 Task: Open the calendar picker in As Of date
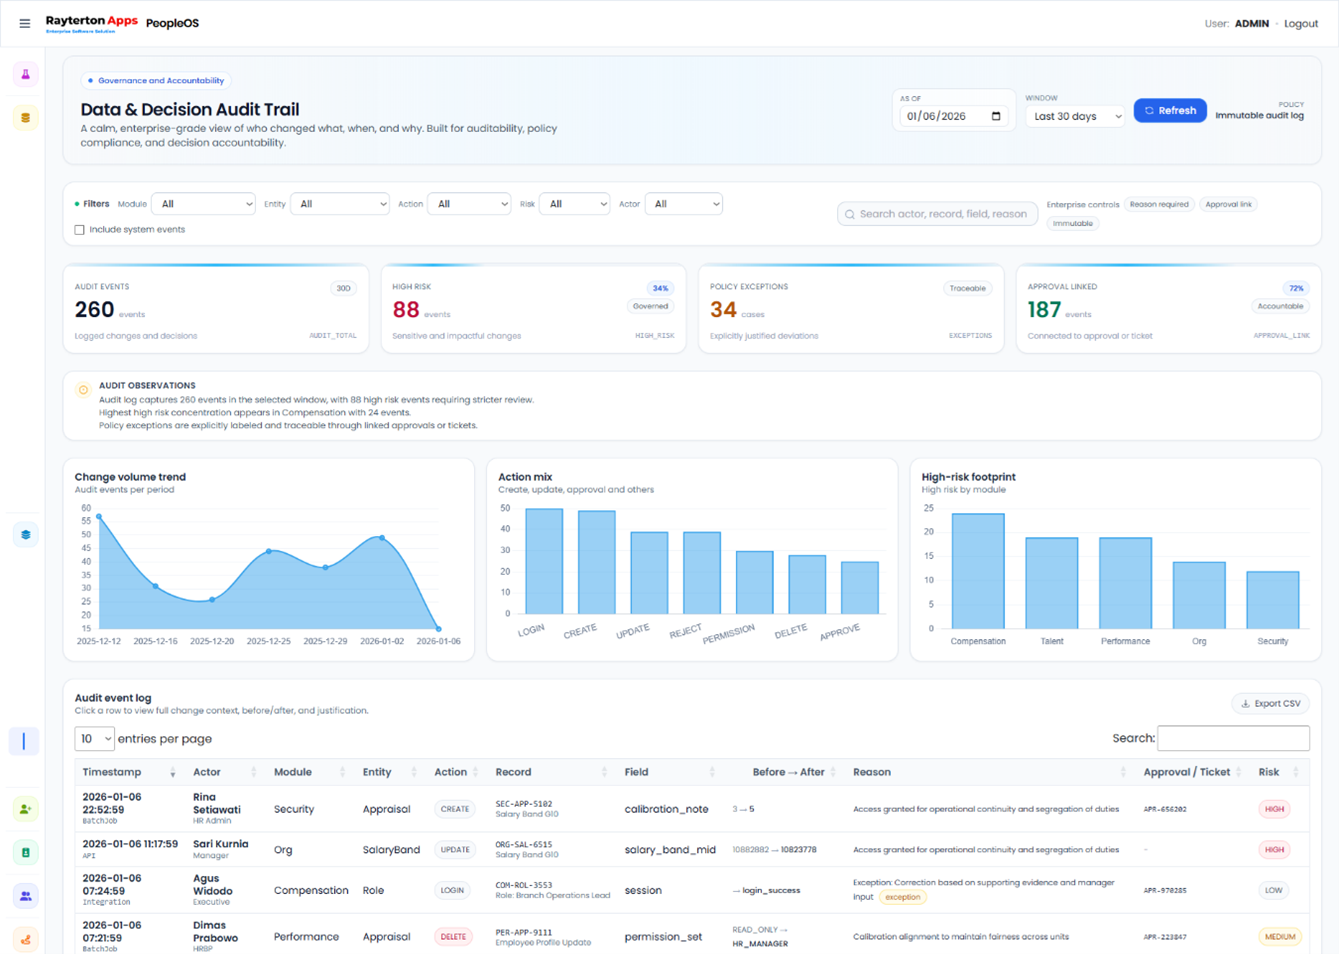pos(995,116)
